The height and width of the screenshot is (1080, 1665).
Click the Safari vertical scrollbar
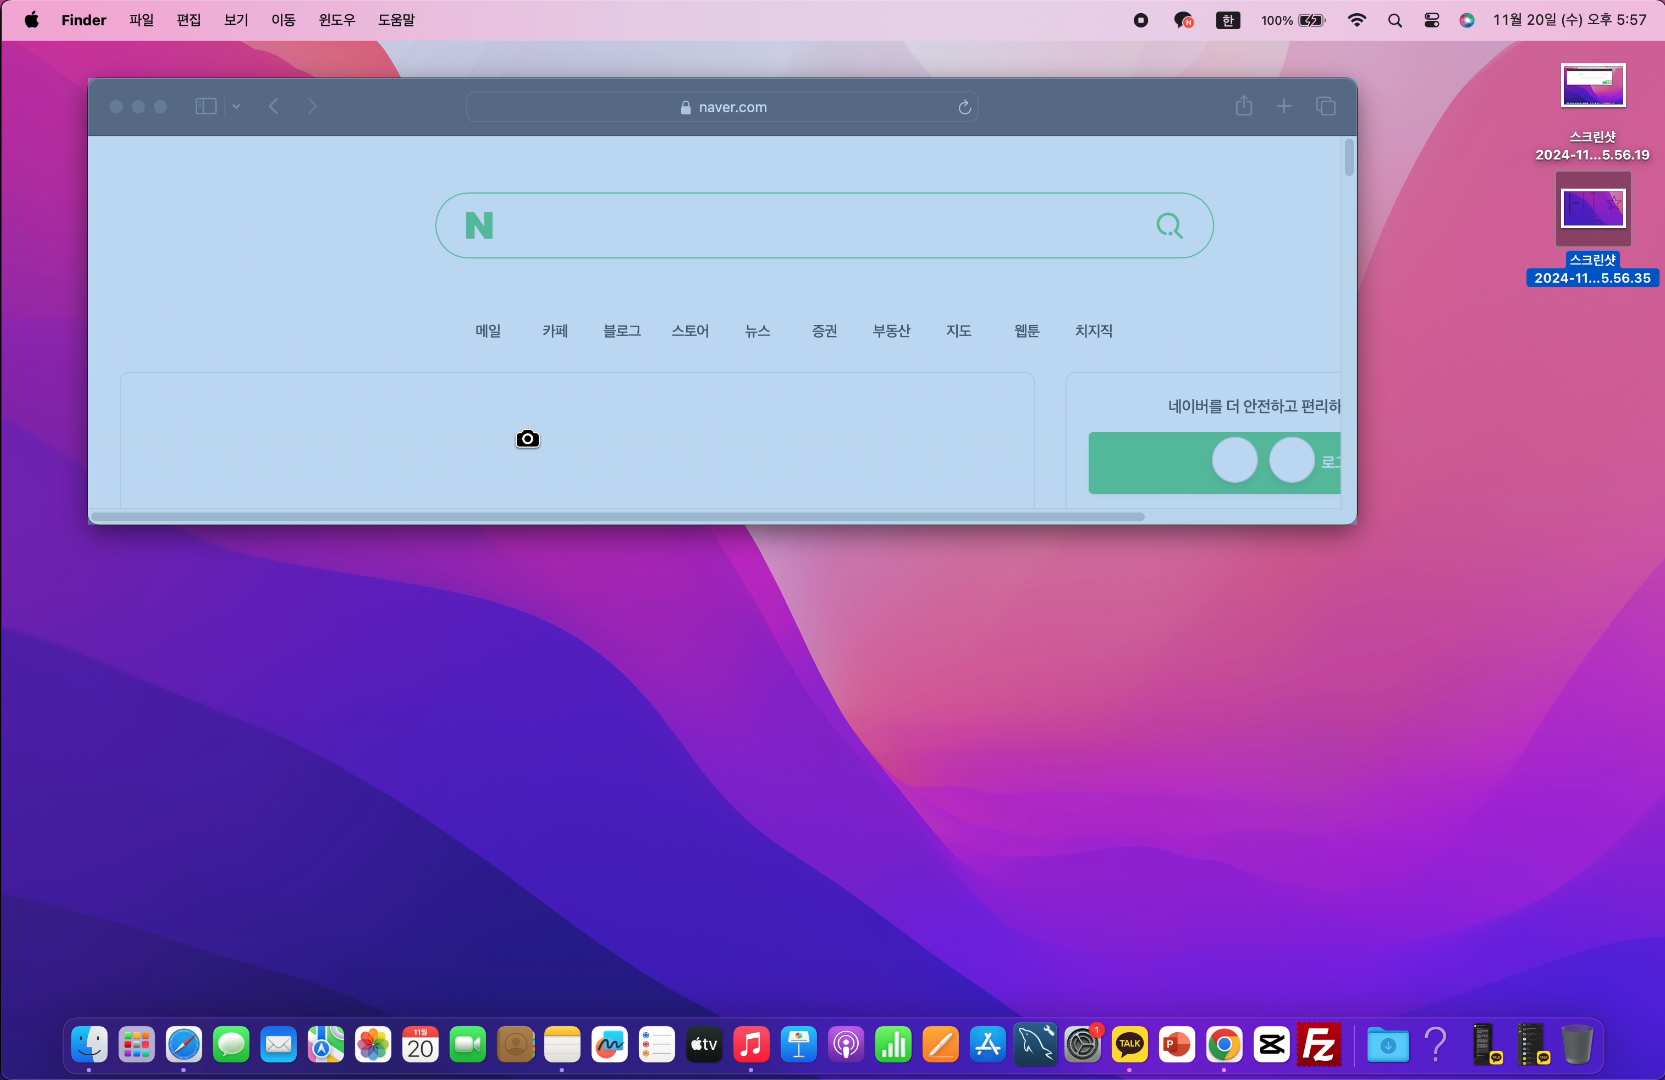point(1349,158)
